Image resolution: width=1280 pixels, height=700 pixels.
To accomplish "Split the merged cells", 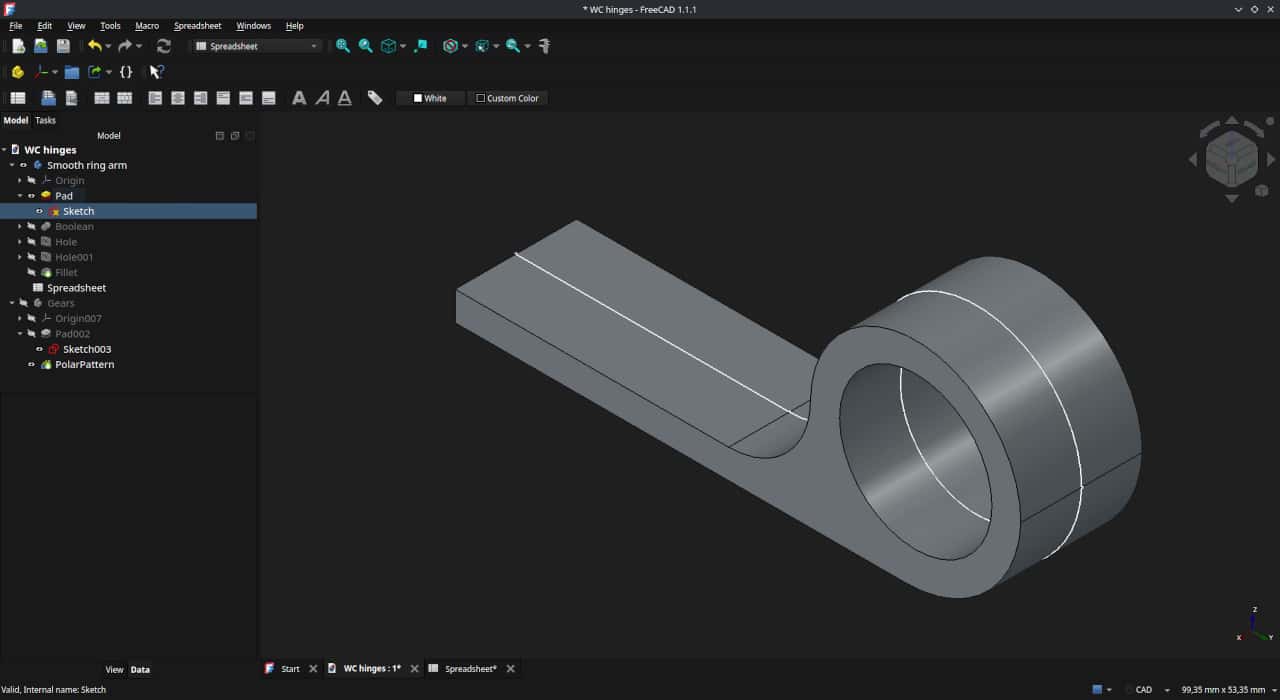I will pos(124,98).
